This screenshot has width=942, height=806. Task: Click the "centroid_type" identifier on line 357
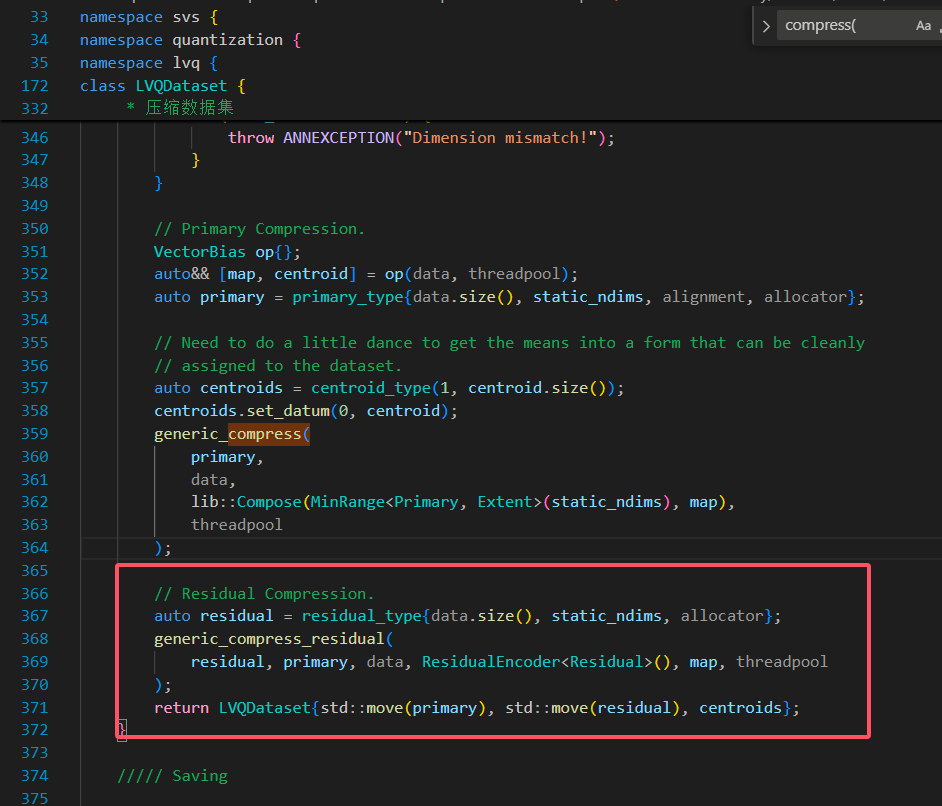point(370,388)
